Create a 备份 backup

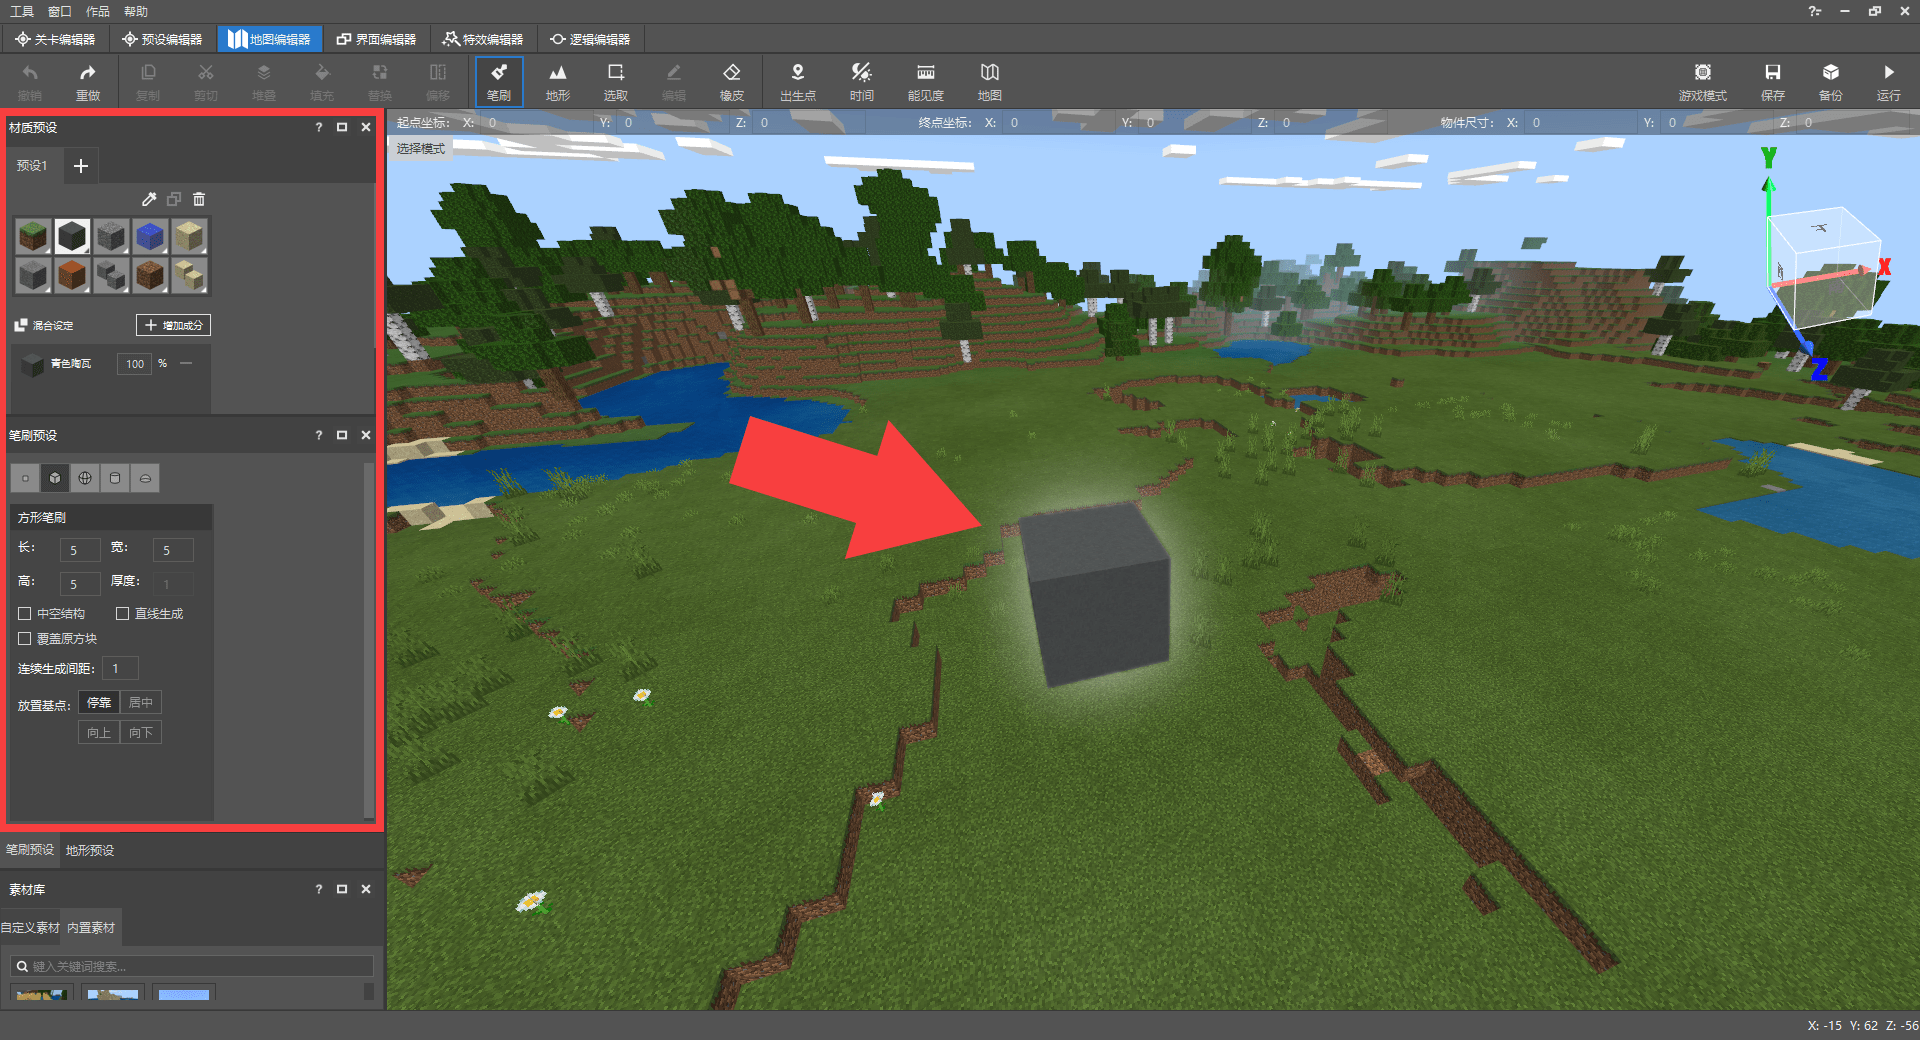pos(1830,81)
